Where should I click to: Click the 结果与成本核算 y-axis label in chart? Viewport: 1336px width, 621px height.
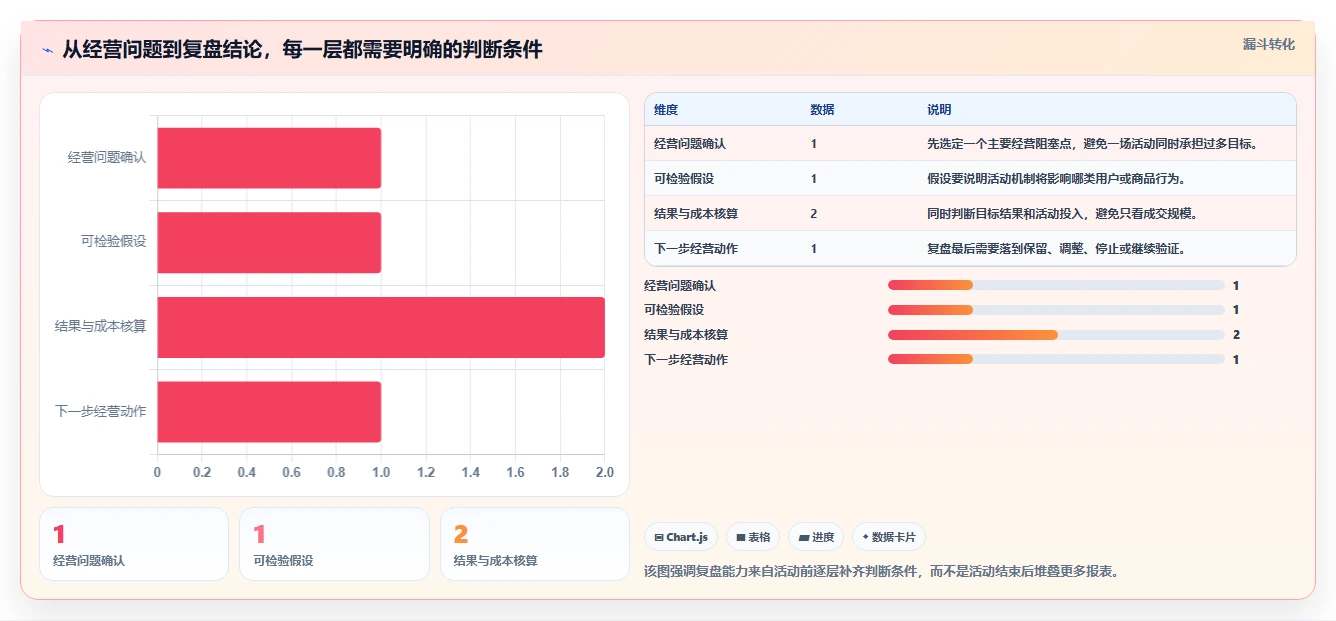(101, 327)
